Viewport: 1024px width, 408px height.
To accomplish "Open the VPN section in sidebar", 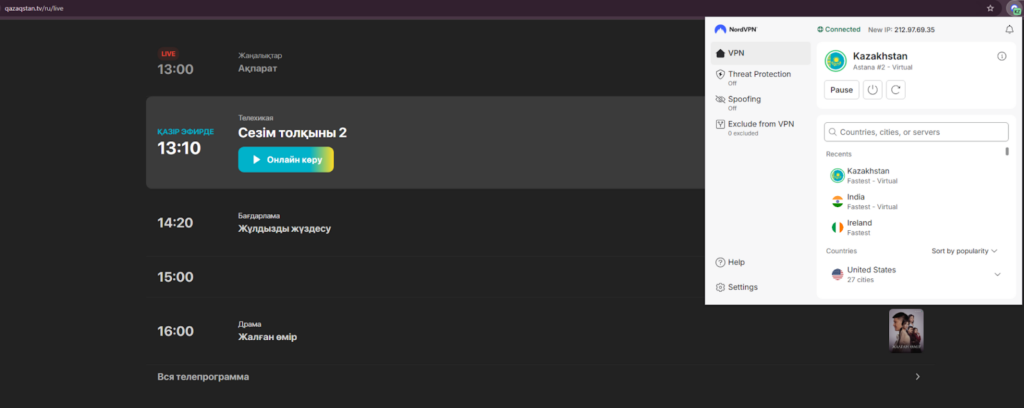I will click(x=760, y=54).
